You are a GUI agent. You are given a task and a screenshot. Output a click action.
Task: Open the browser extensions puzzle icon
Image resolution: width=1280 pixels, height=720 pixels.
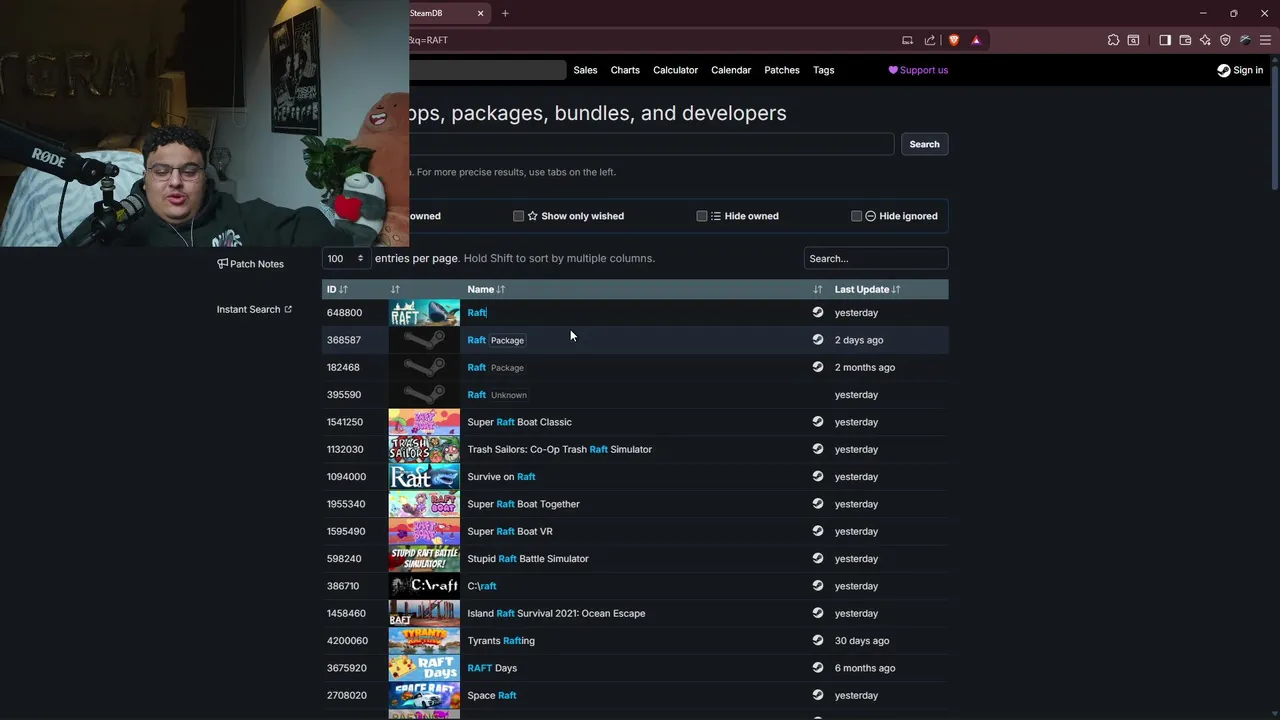[1113, 40]
